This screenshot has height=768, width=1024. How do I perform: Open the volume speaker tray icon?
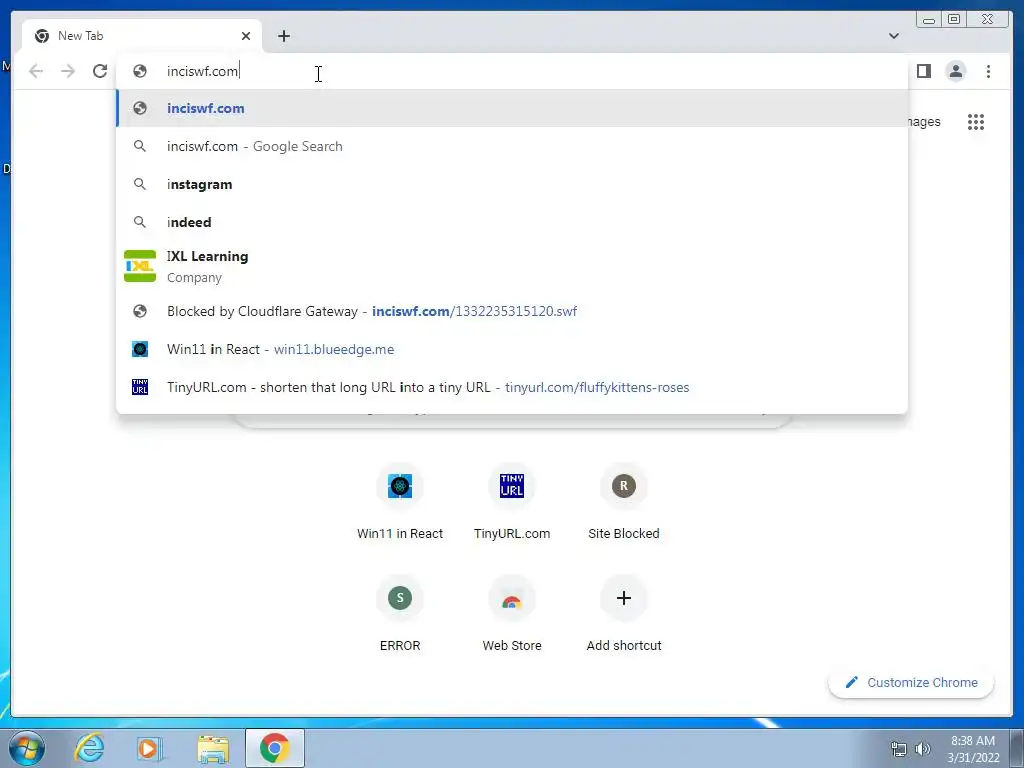922,749
